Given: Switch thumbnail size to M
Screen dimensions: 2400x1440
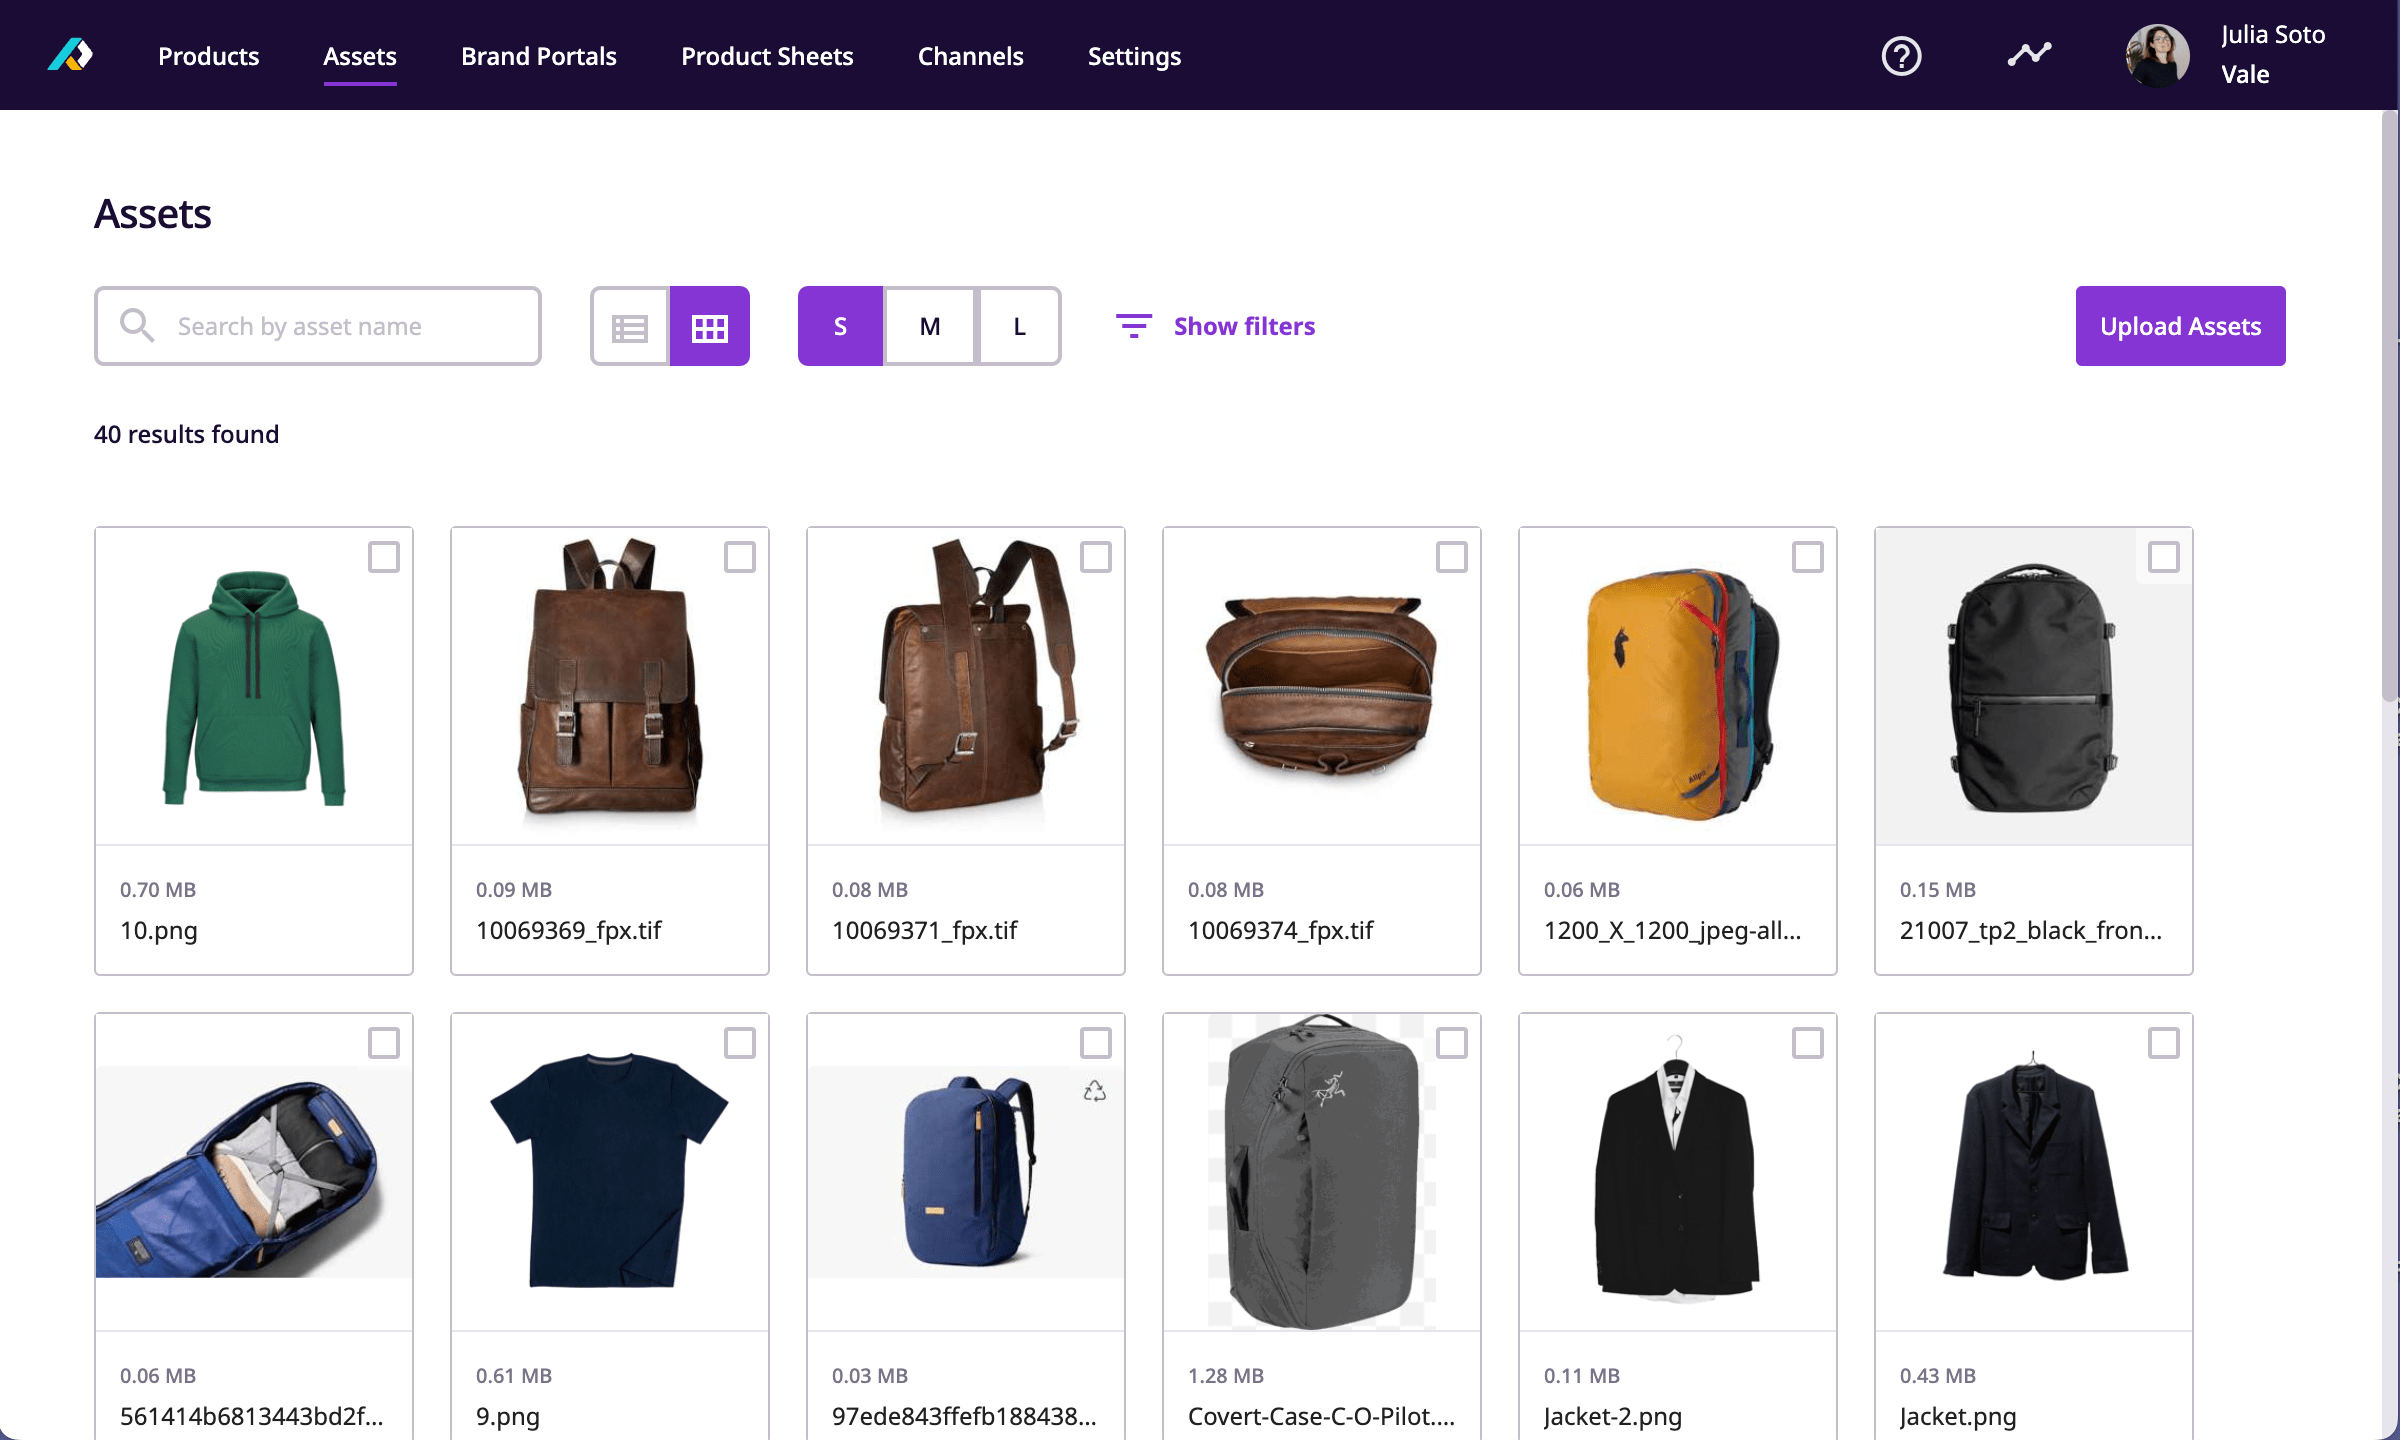Looking at the screenshot, I should (929, 326).
